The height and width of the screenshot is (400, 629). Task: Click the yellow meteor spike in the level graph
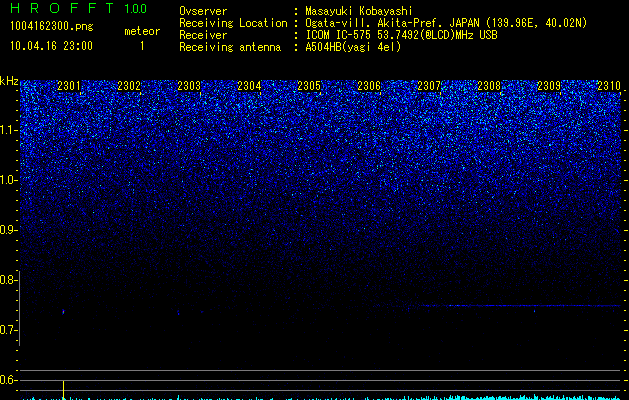point(63,390)
